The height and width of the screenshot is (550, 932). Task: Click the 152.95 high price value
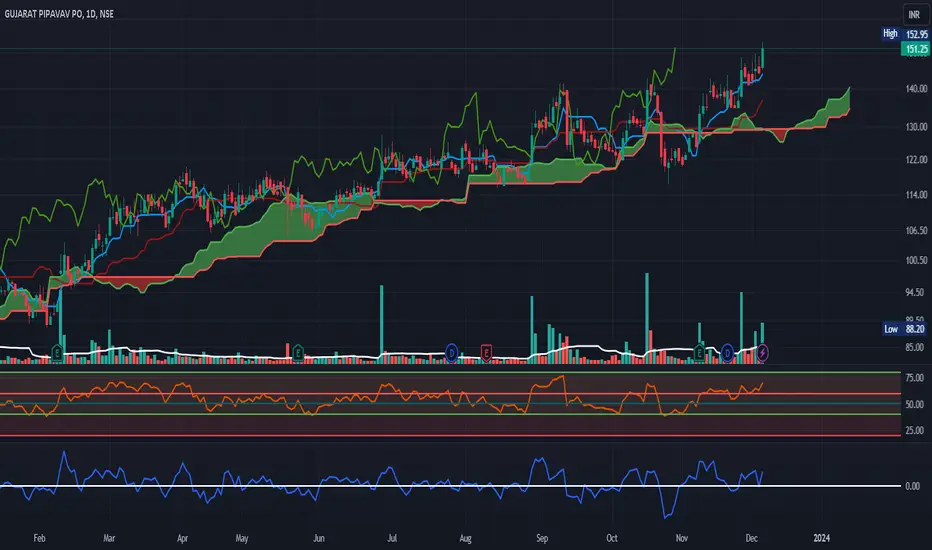[x=916, y=34]
